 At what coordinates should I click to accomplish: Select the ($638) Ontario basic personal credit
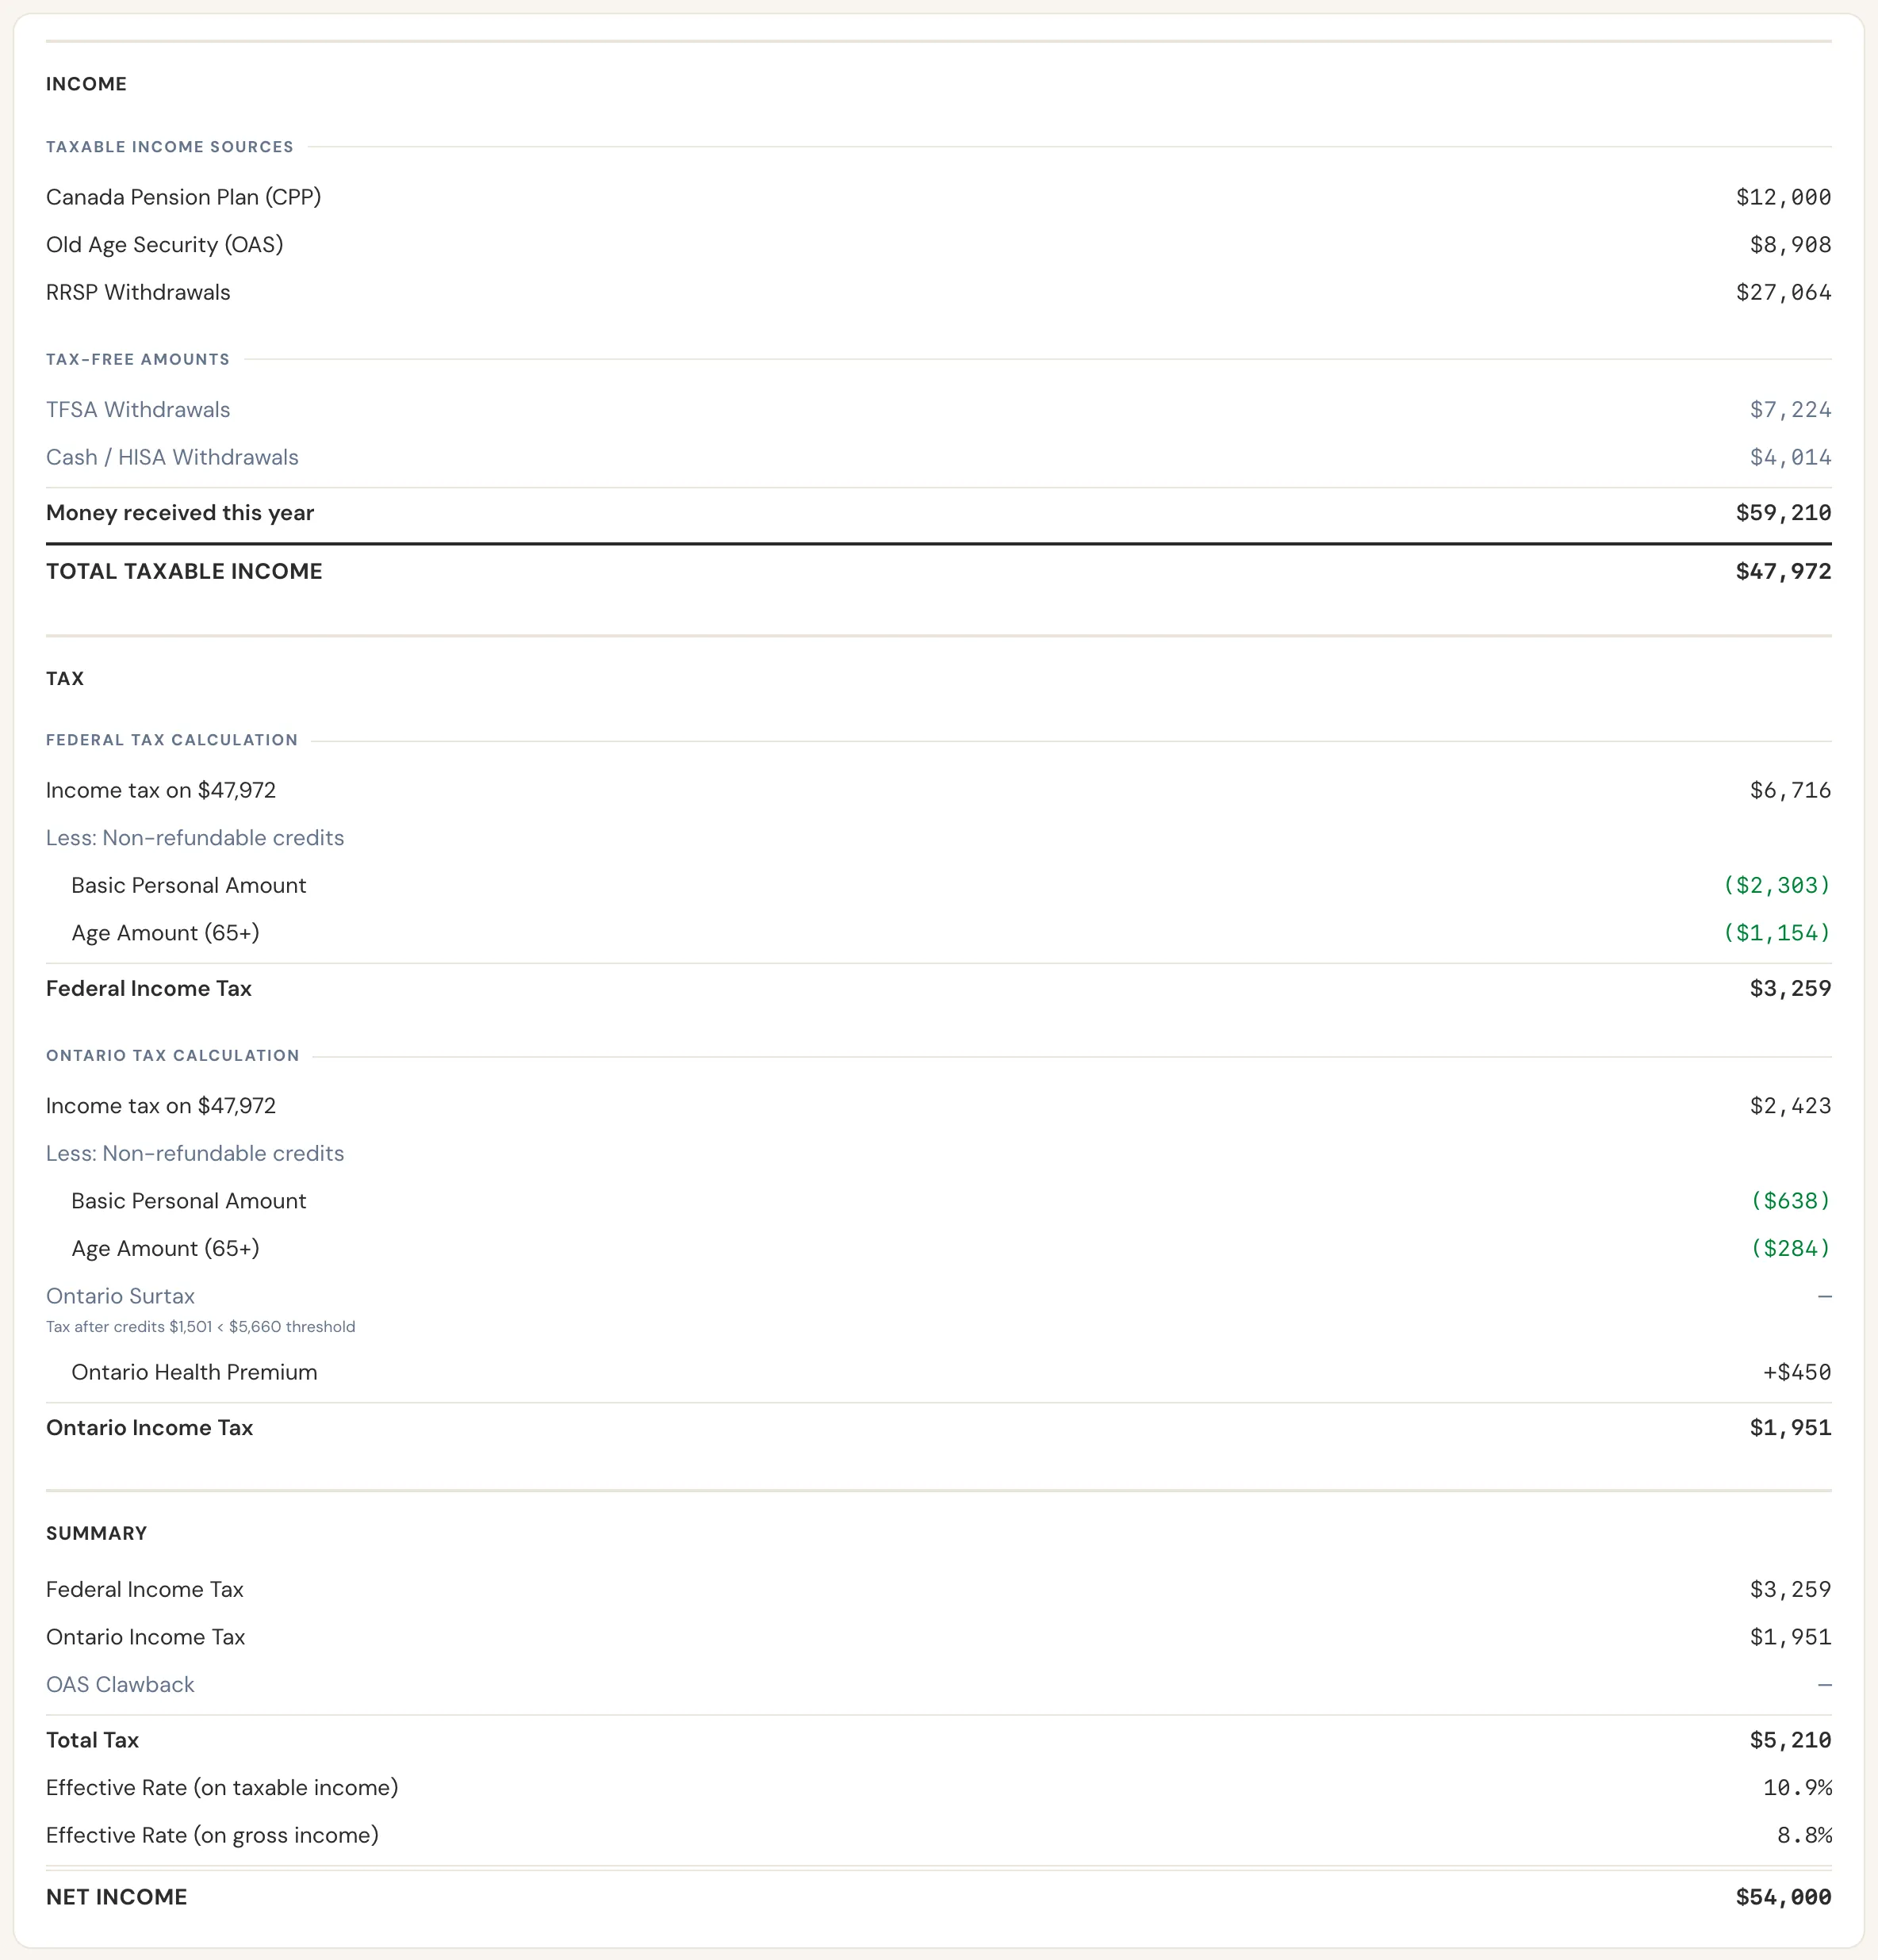tap(1791, 1201)
